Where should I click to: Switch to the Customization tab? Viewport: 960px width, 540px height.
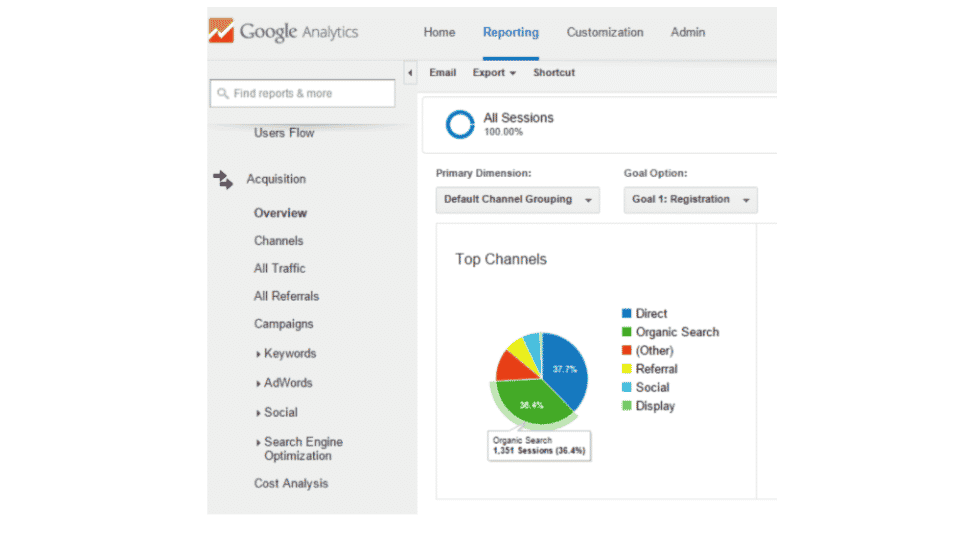[x=605, y=32]
